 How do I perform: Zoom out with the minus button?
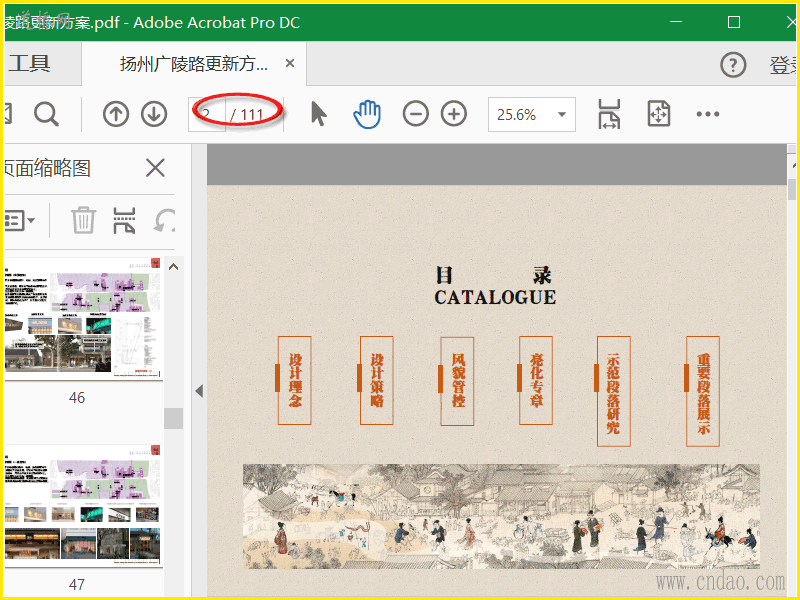click(415, 113)
